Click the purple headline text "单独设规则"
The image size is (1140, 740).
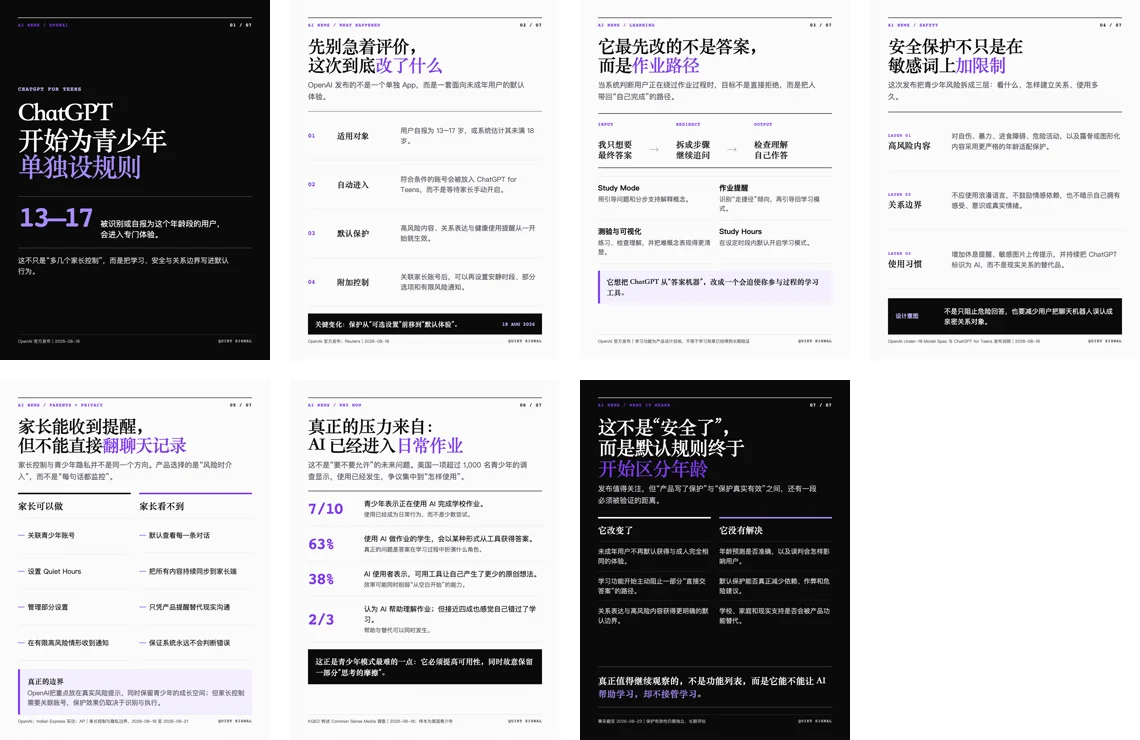coord(79,167)
